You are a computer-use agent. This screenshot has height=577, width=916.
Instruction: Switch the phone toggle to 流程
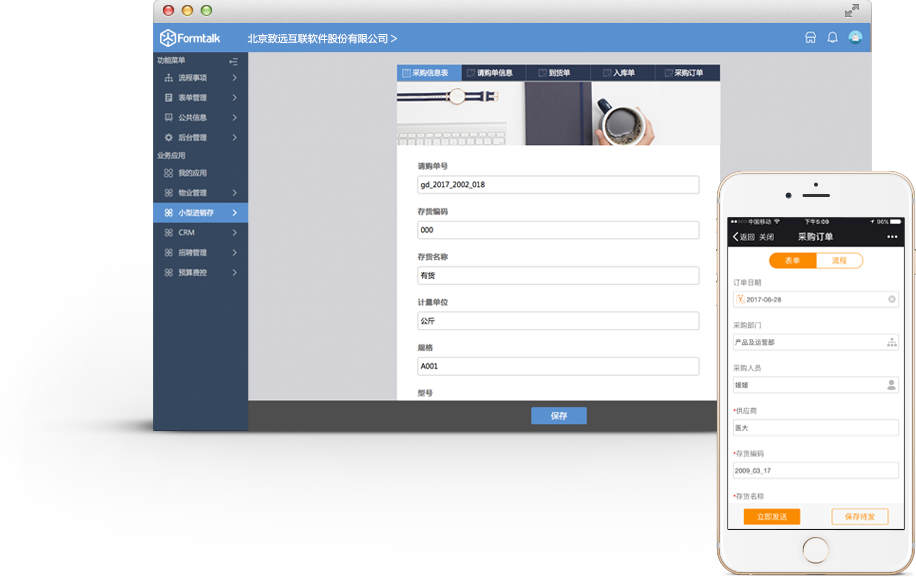(839, 260)
